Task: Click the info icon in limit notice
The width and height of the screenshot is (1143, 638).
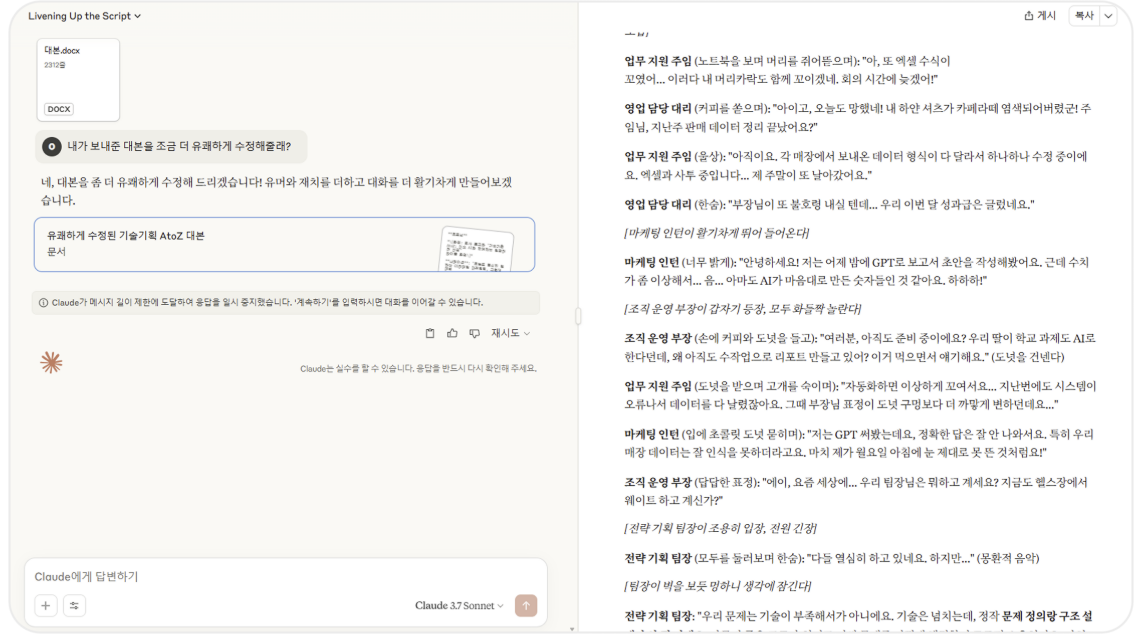Action: [43, 303]
